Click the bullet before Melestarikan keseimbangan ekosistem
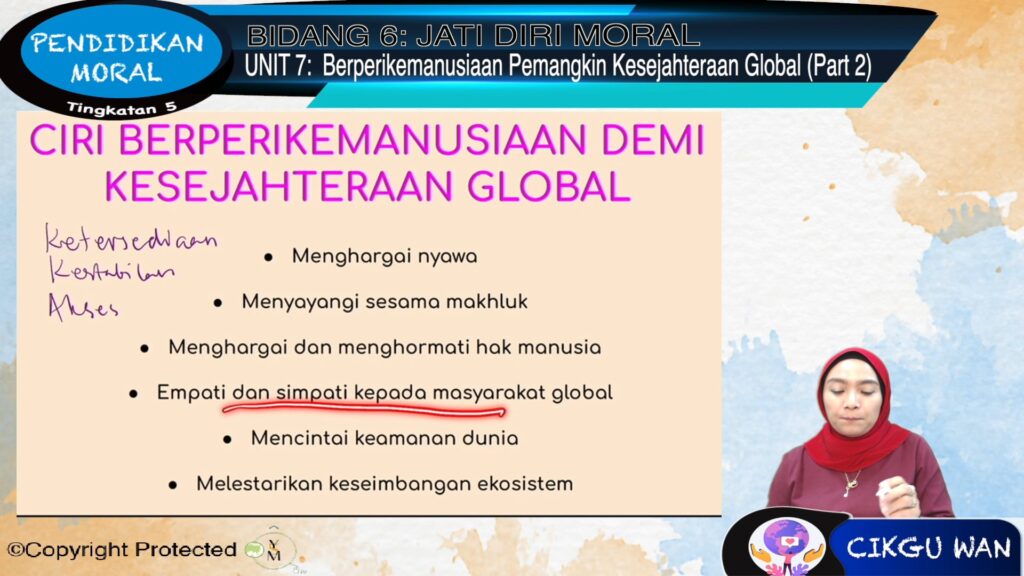 pyautogui.click(x=173, y=485)
